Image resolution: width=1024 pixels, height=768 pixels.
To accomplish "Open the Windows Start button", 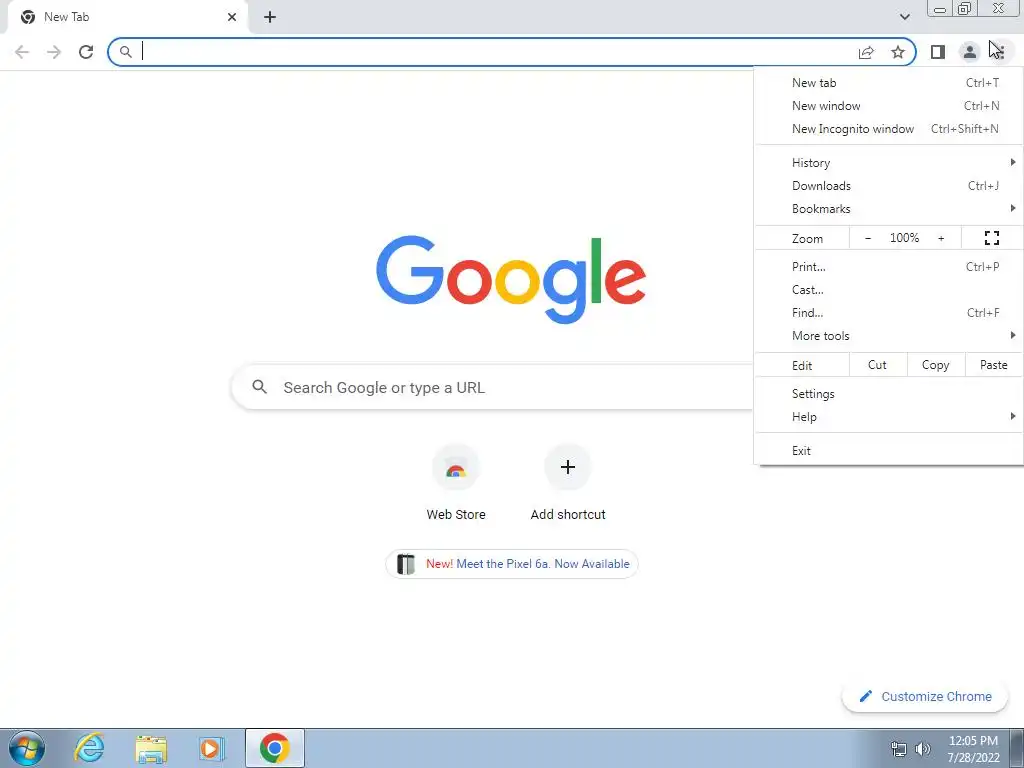I will 27,748.
